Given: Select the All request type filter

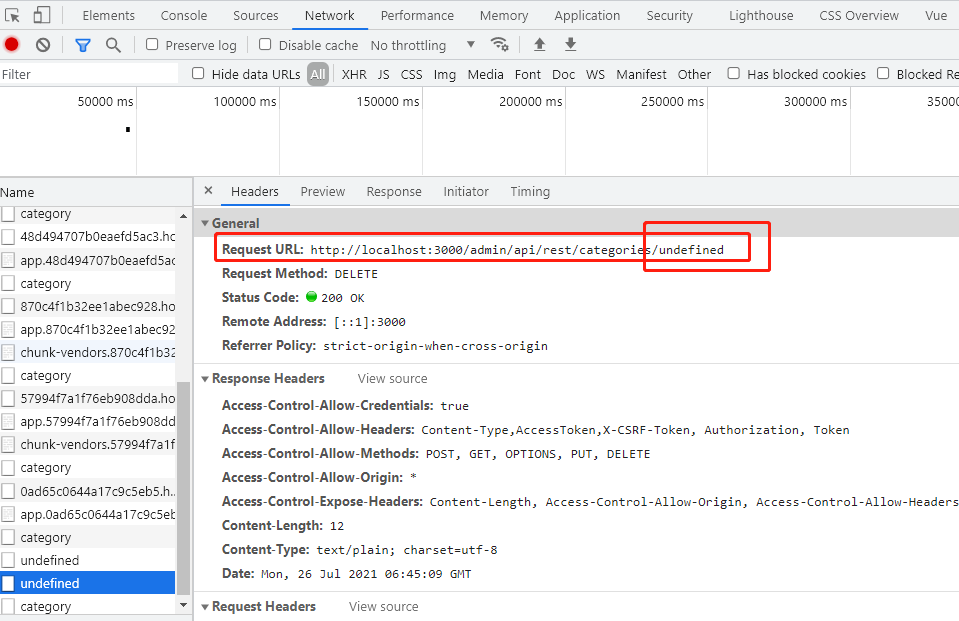Looking at the screenshot, I should 318,74.
